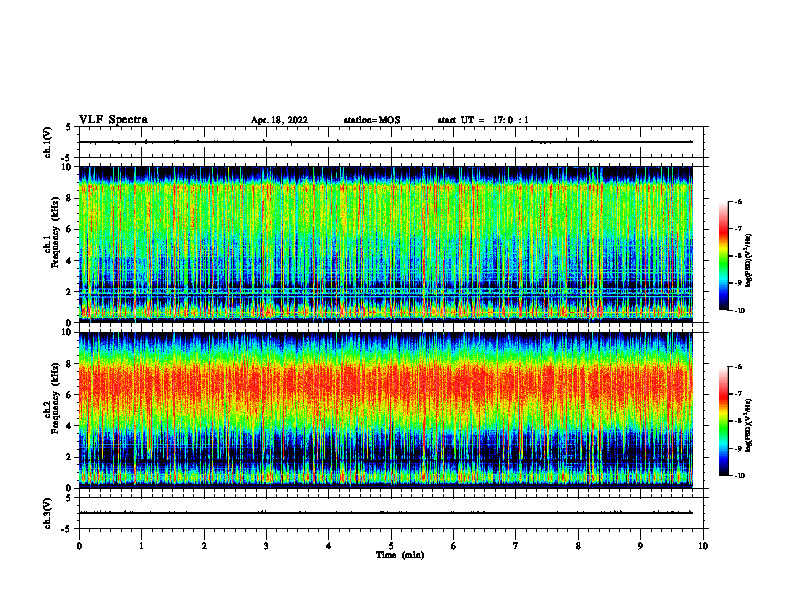The image size is (792, 612).
Task: Click time axis tick label "3"
Action: click(266, 546)
